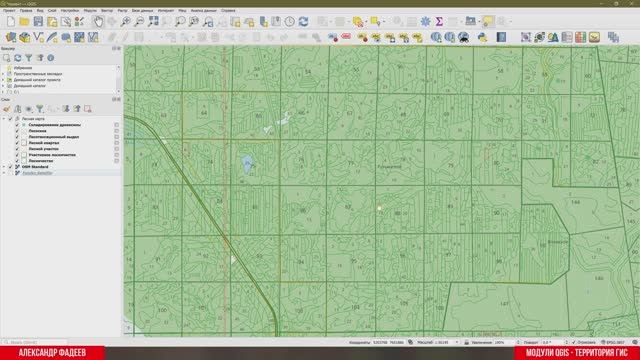Toggle visibility of Участковое лесничество layer
Viewport: 640px width, 360px height.
click(17, 155)
